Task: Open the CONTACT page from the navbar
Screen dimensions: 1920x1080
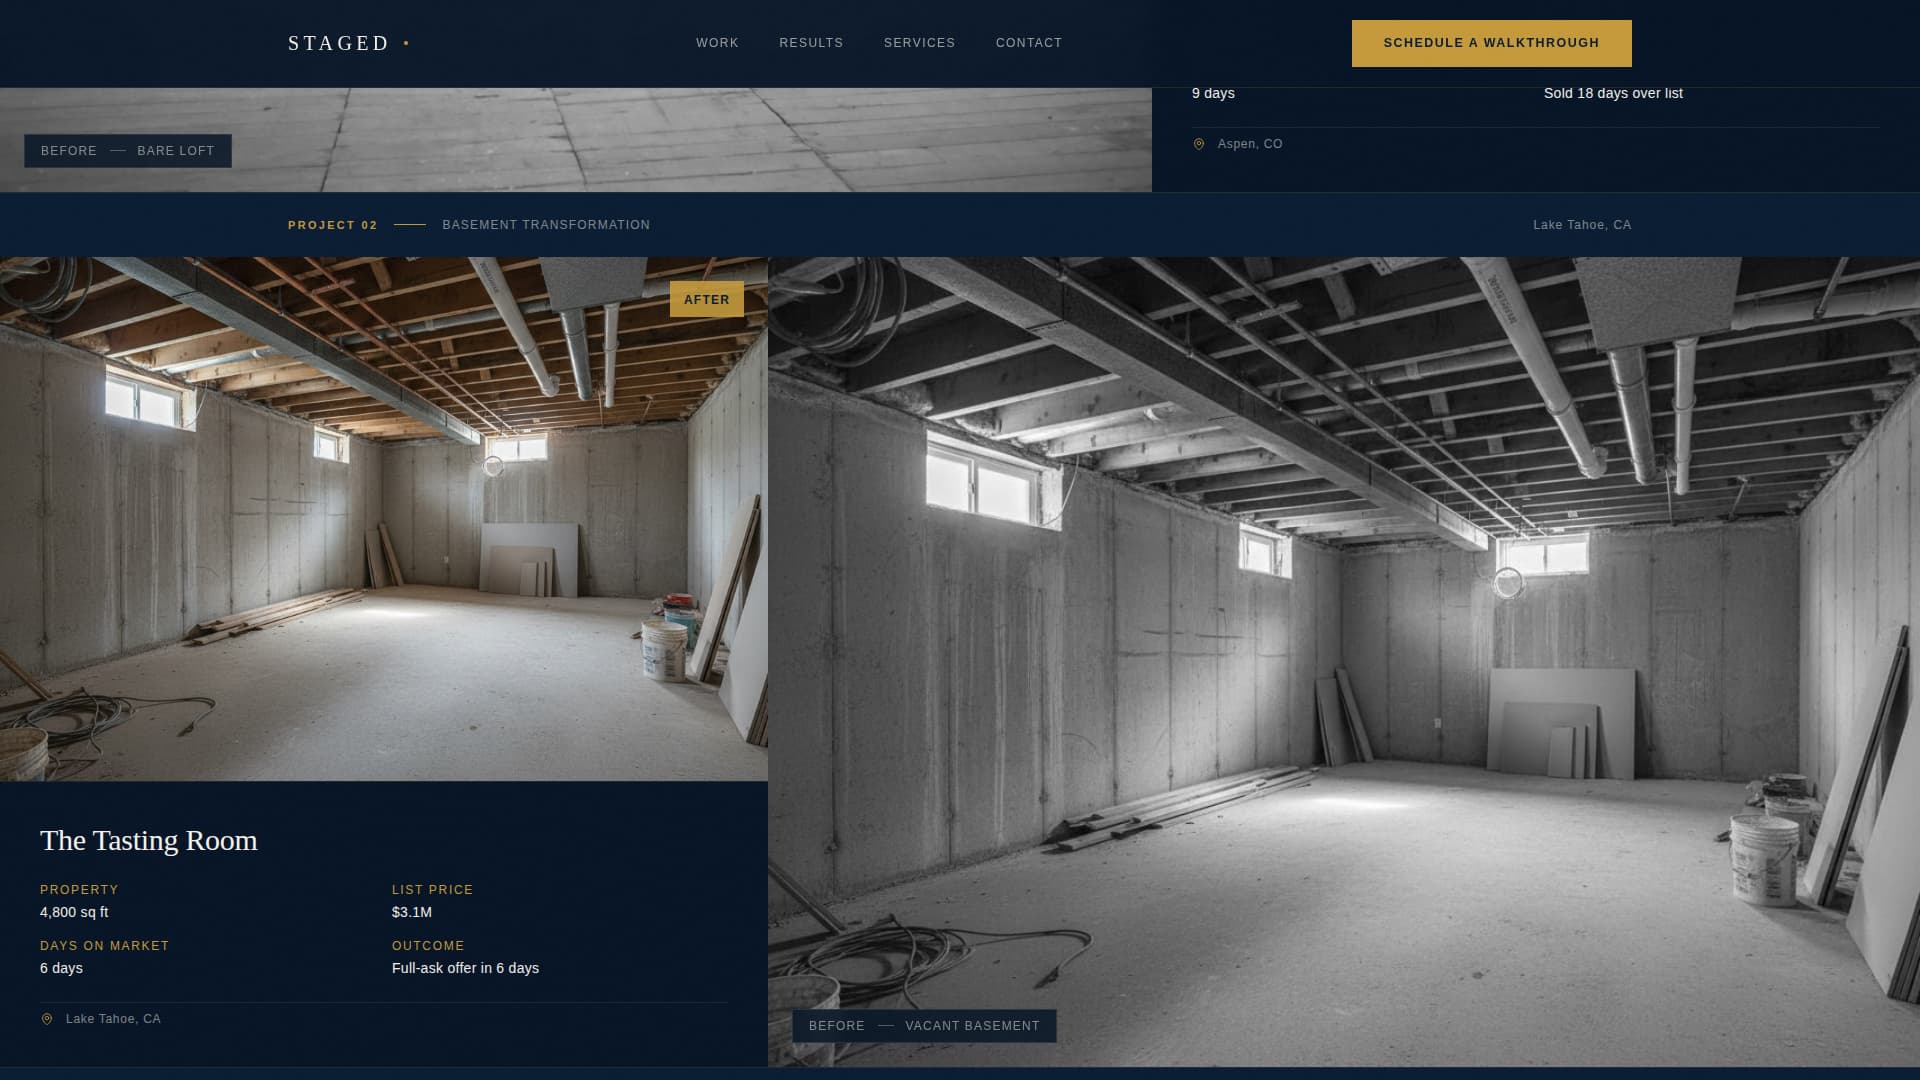Action: click(x=1028, y=43)
